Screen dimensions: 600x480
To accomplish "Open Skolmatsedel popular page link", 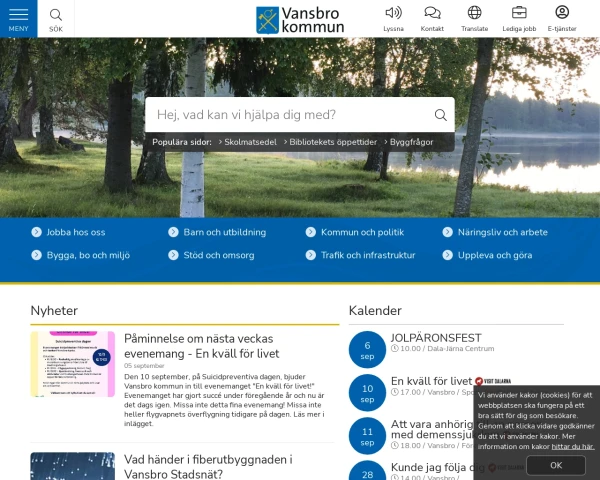I will [250, 142].
